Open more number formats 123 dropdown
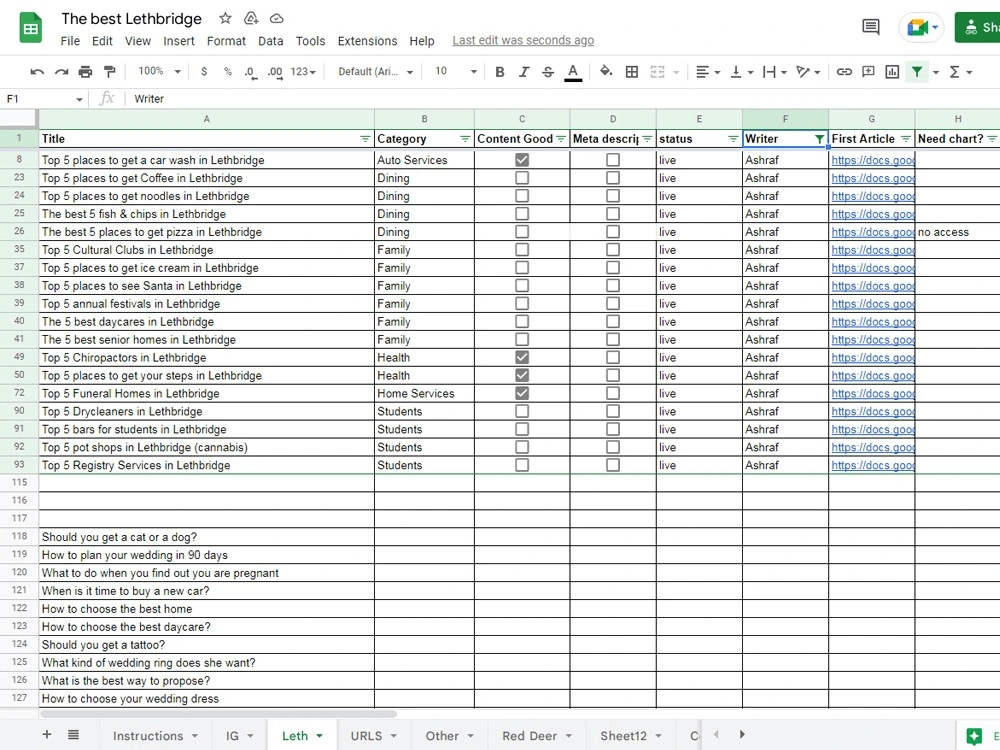This screenshot has width=1000, height=750. click(303, 72)
